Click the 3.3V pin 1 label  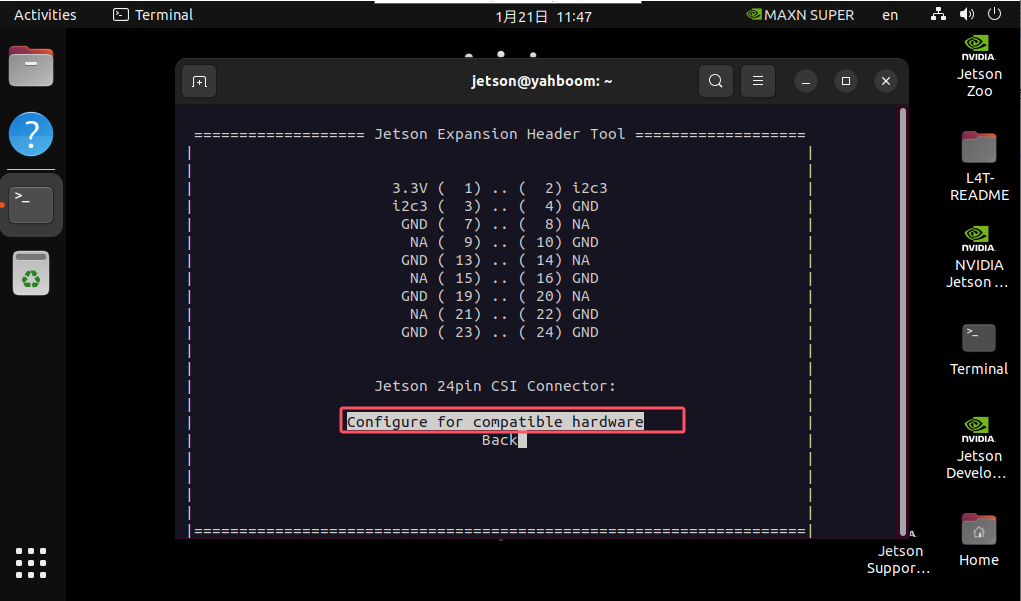[x=410, y=188]
